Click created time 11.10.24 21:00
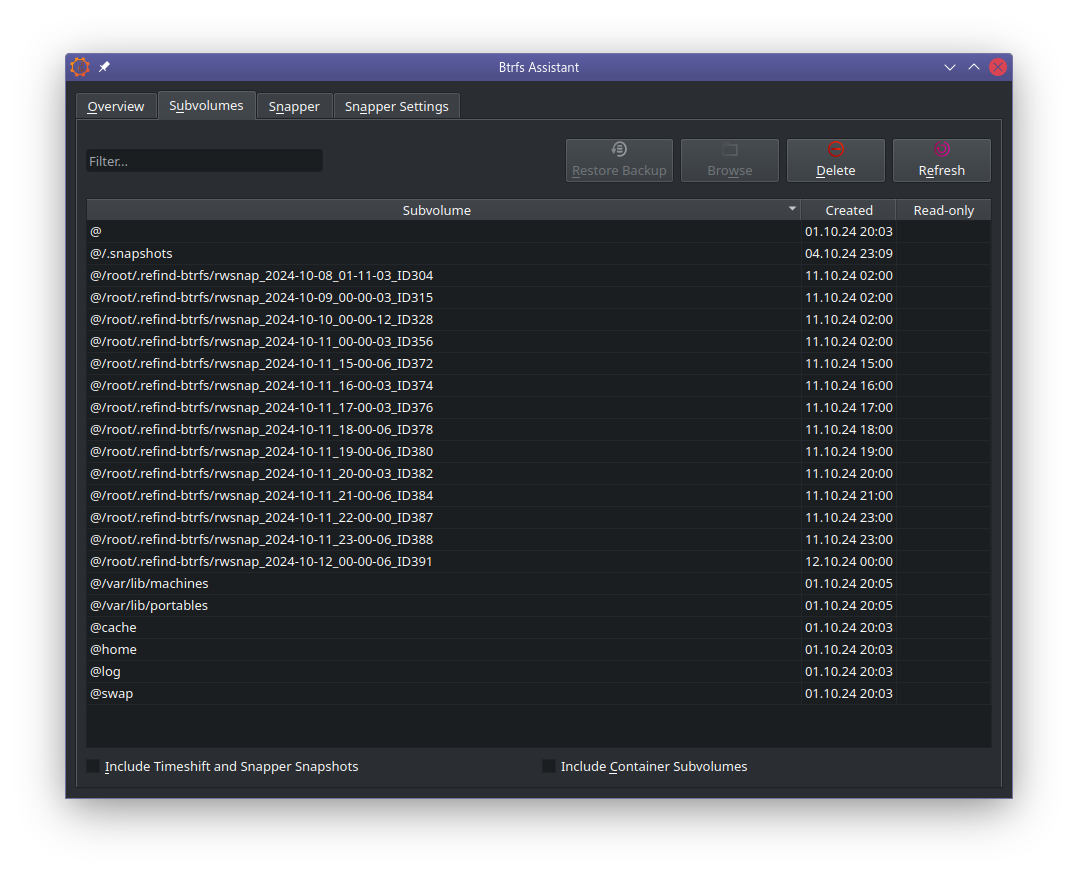The height and width of the screenshot is (876, 1078). tap(848, 496)
